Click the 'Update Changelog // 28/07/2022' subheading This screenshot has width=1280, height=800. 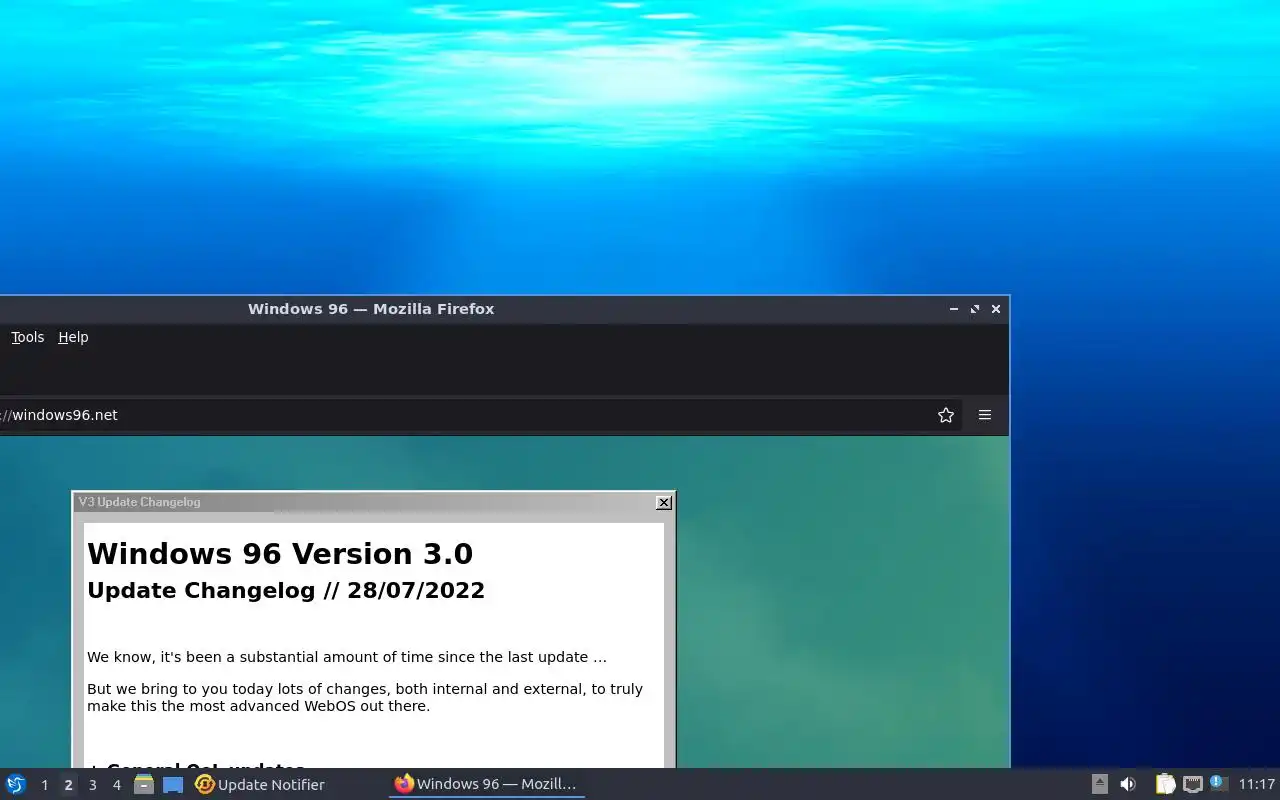(286, 590)
